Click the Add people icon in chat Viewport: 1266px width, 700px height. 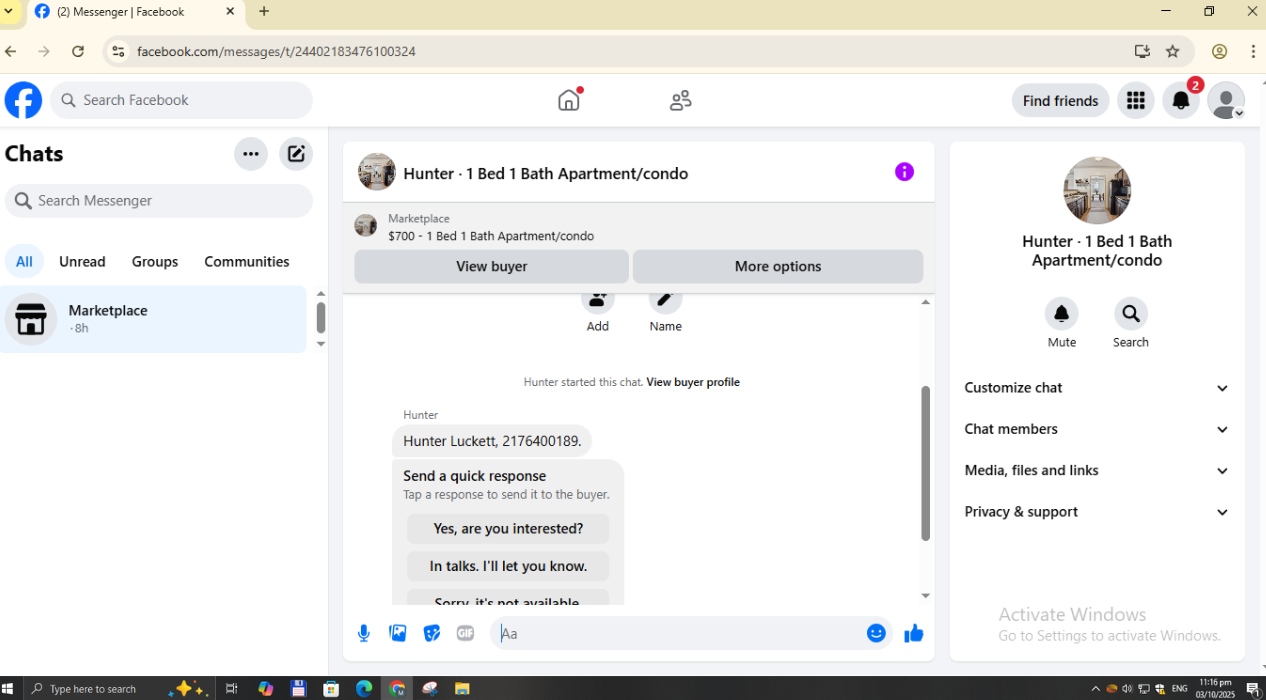click(598, 300)
